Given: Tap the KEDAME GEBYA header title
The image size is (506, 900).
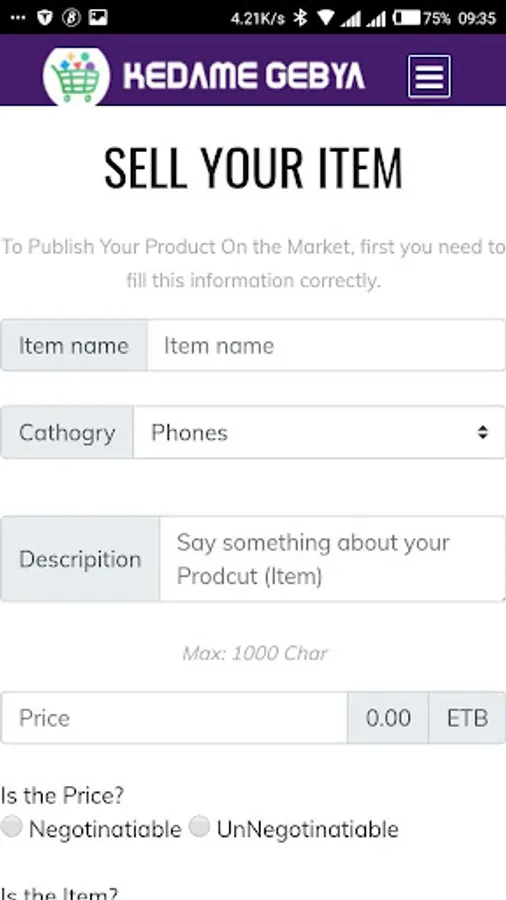Looking at the screenshot, I should [x=244, y=76].
